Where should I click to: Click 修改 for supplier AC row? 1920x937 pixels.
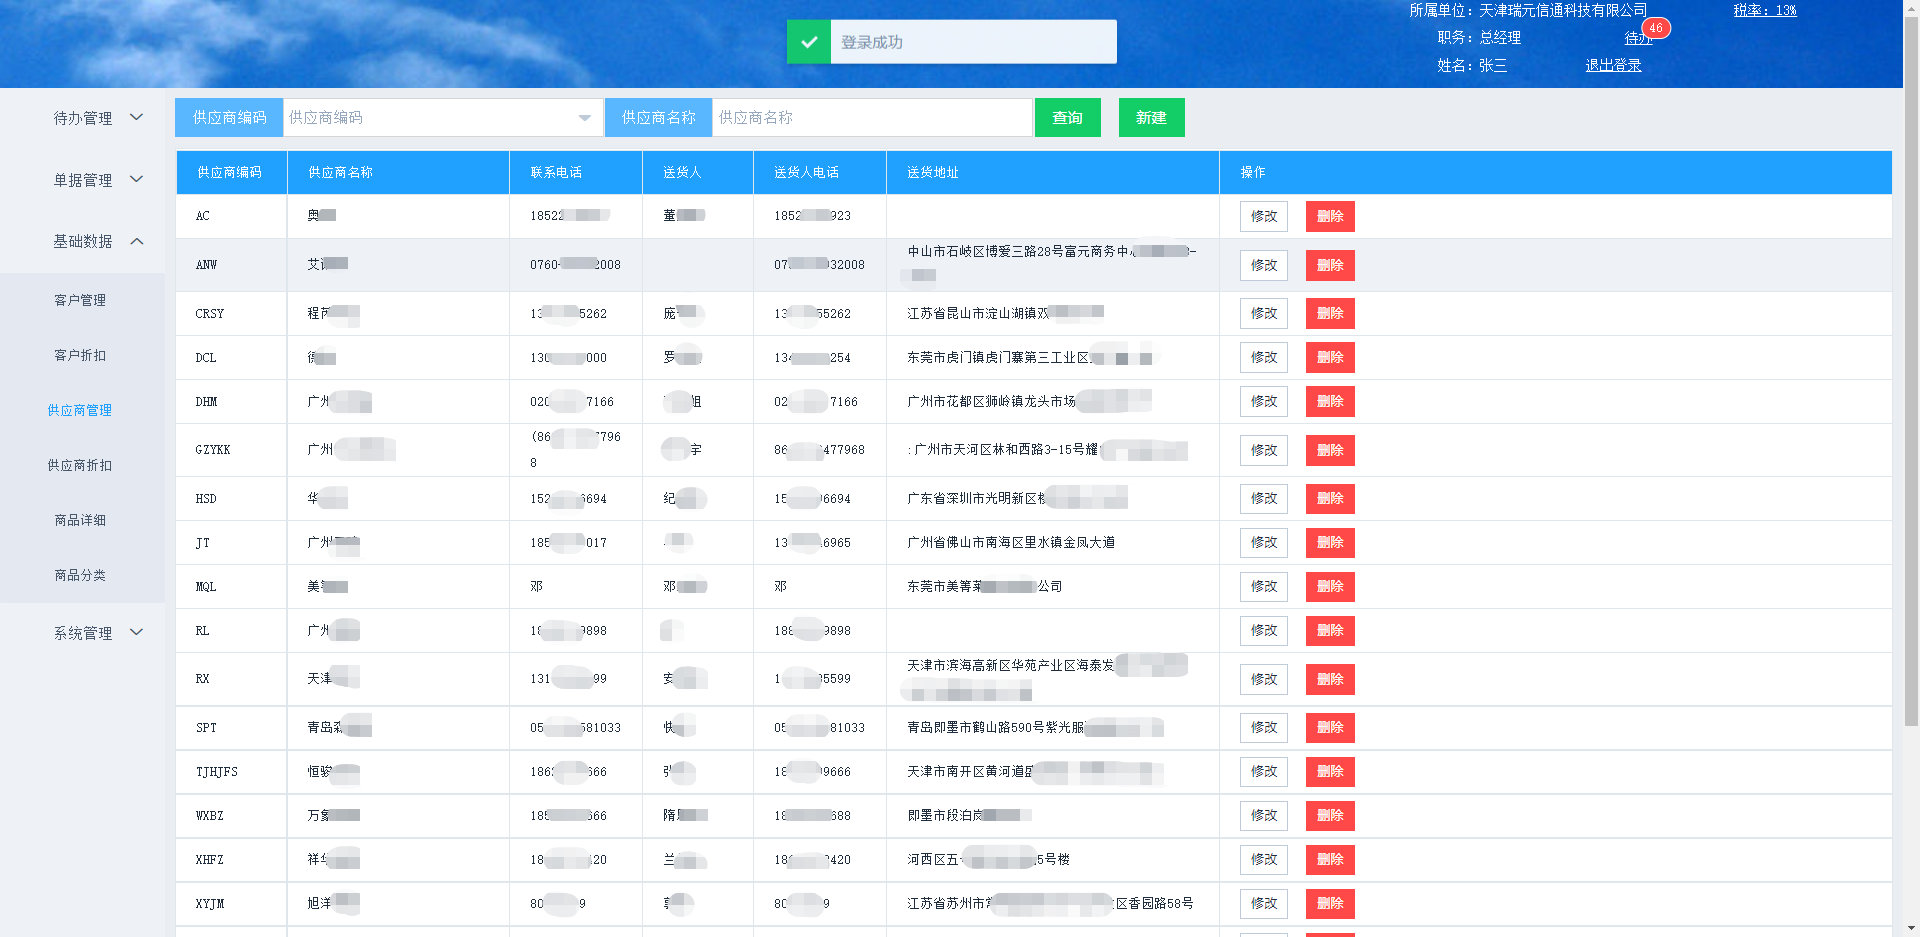click(x=1263, y=216)
